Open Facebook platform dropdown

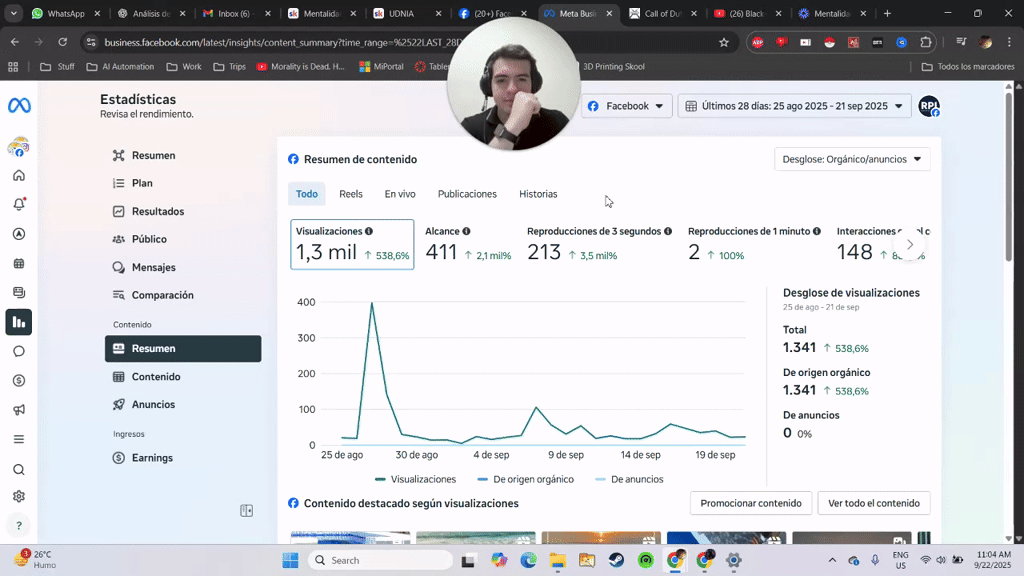tap(626, 106)
